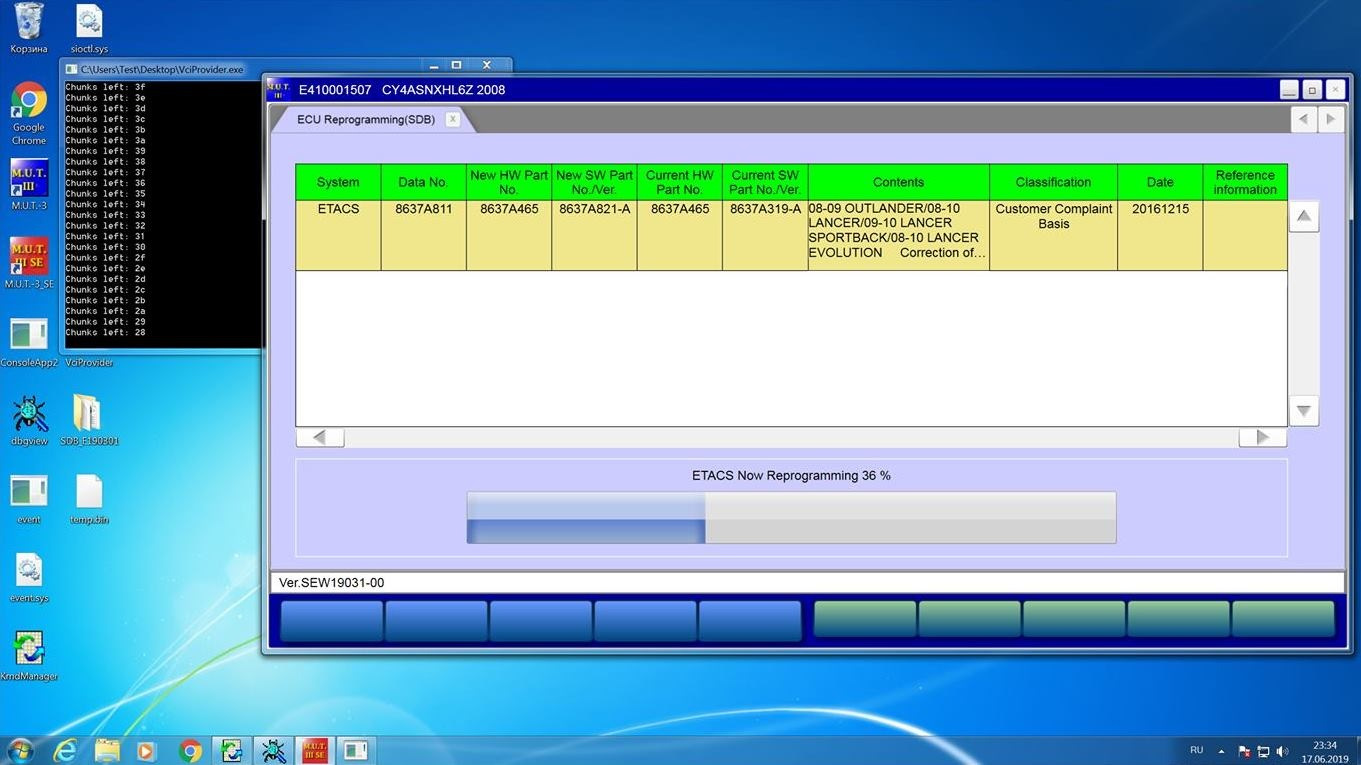This screenshot has height=765, width=1361.
Task: Open the network icon in system tray
Action: pyautogui.click(x=1264, y=751)
